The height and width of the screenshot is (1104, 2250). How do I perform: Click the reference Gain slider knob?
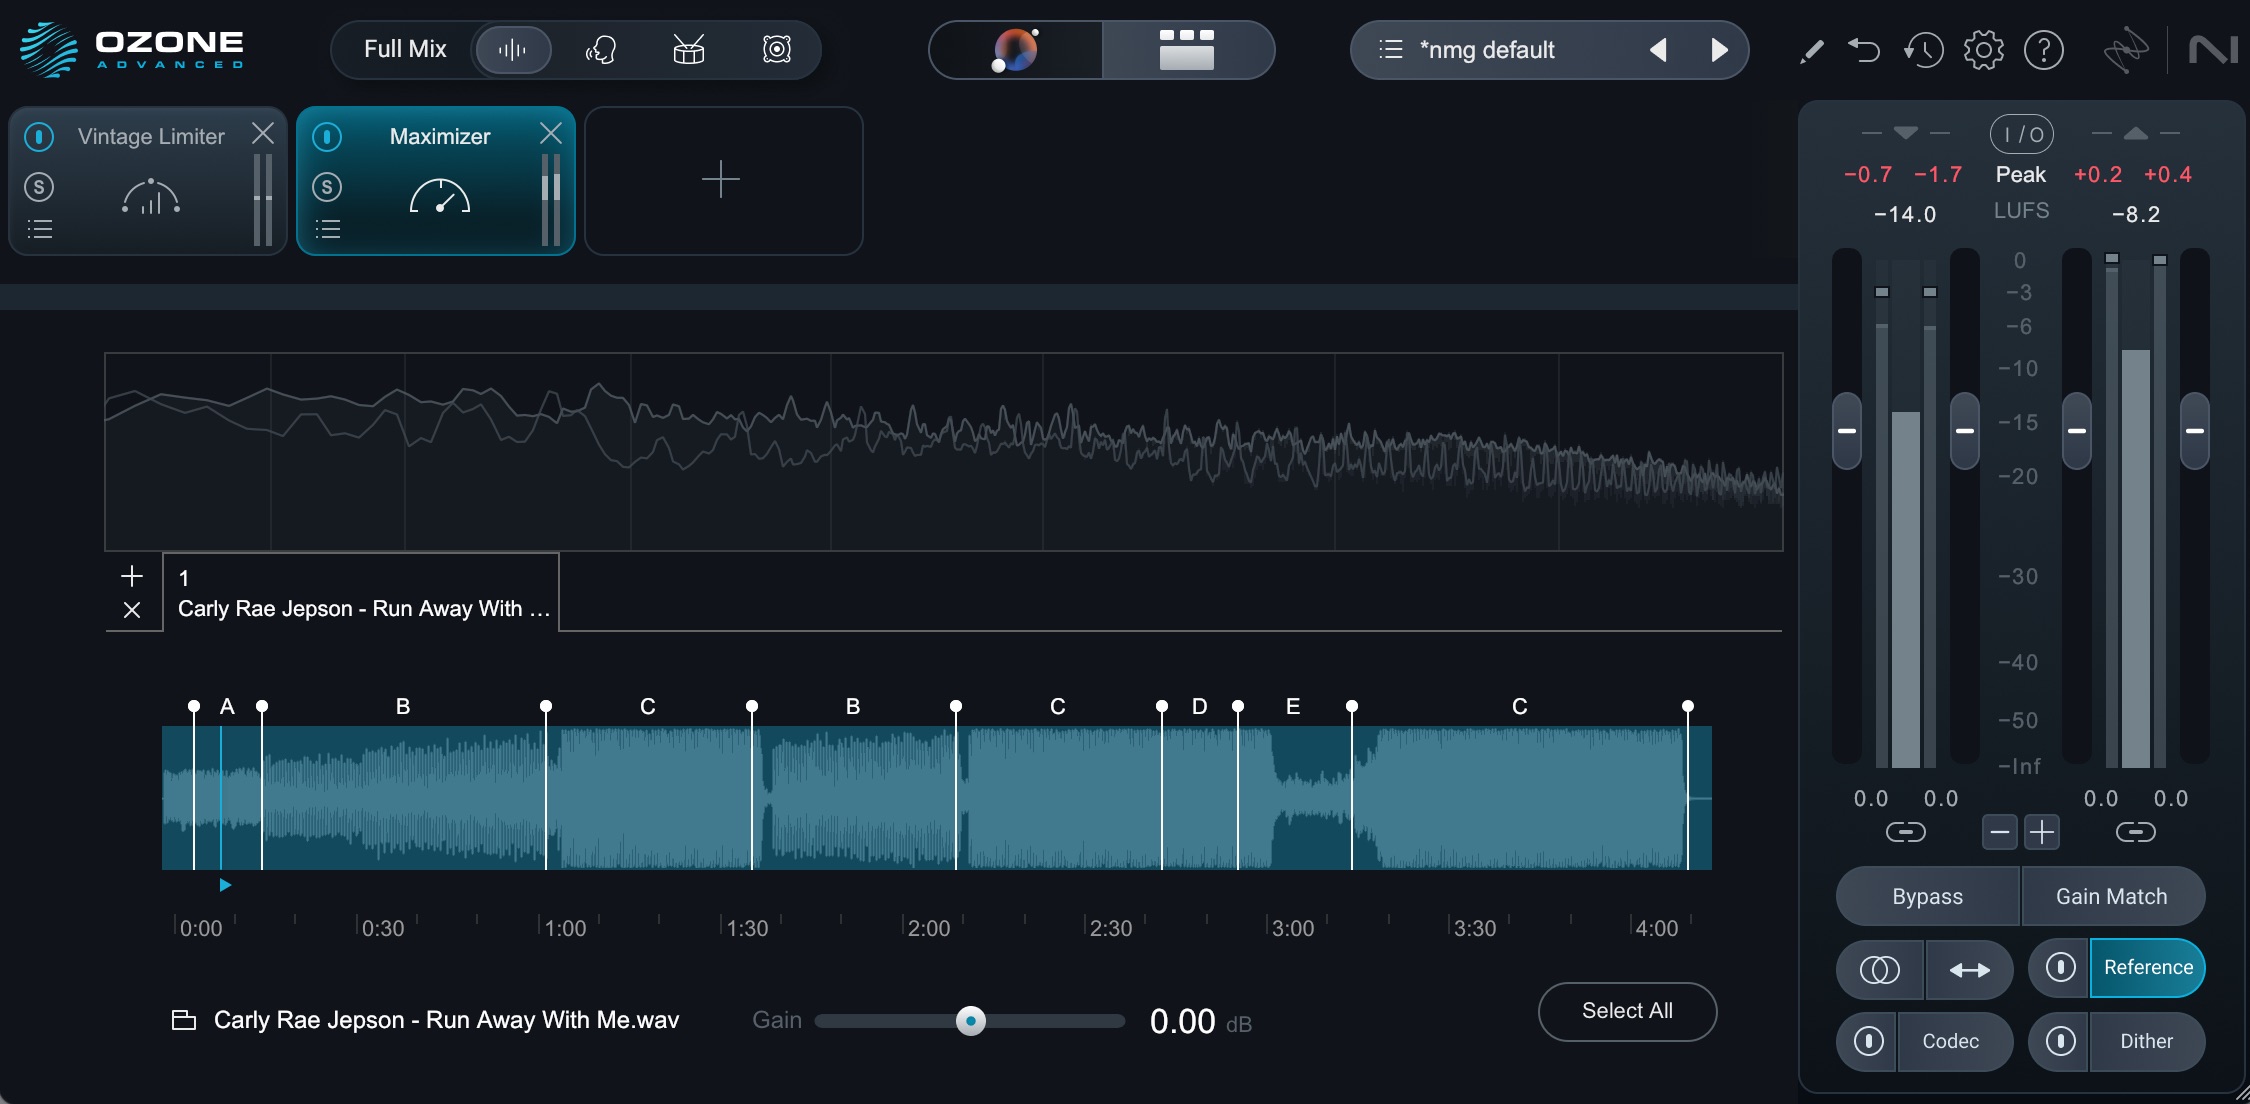tap(970, 1021)
